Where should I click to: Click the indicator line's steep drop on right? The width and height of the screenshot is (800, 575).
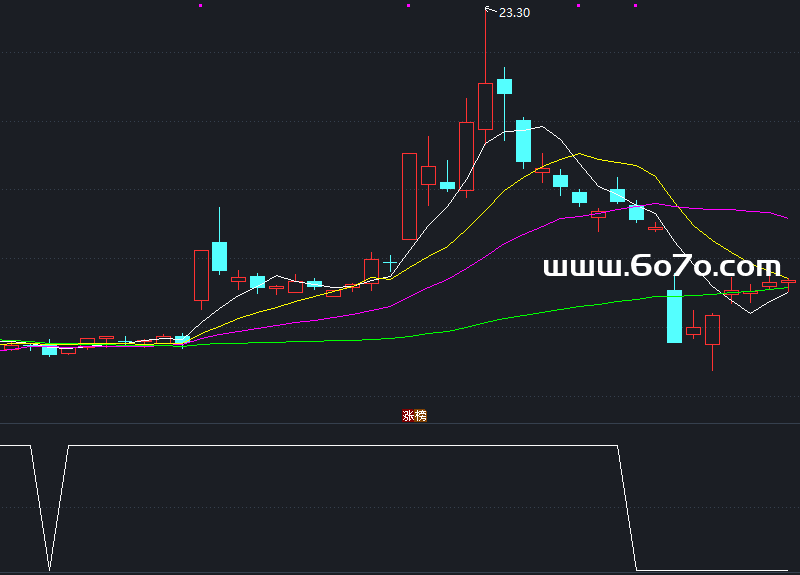(628, 510)
